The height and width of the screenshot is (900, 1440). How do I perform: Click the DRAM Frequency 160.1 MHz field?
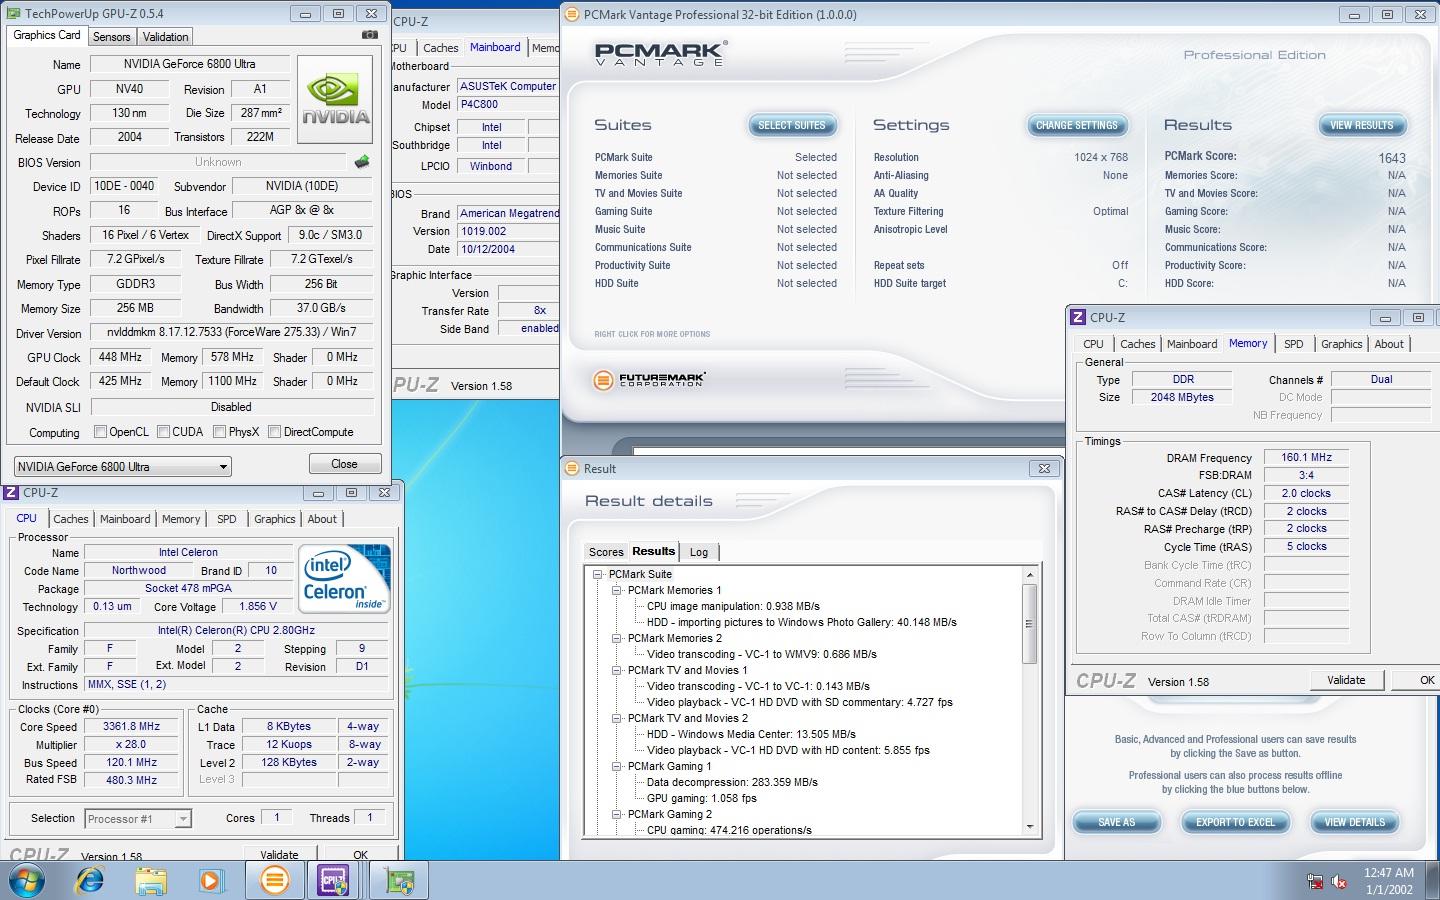pos(1306,457)
